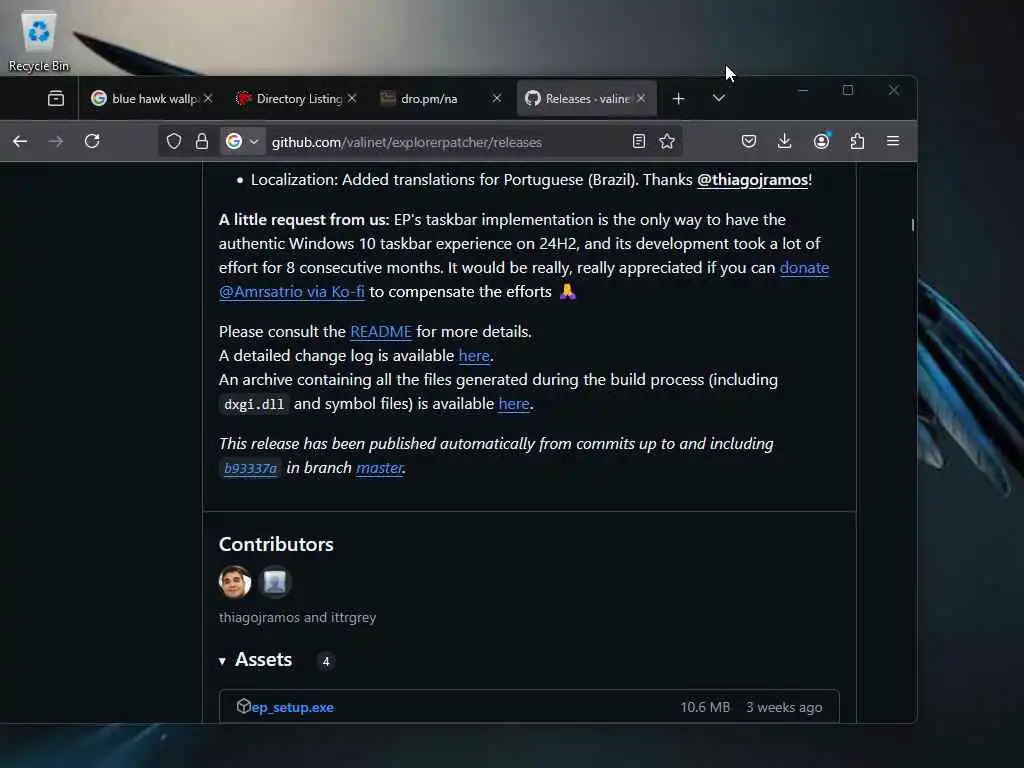The image size is (1024, 768).
Task: Open the Downloads panel
Action: point(784,141)
